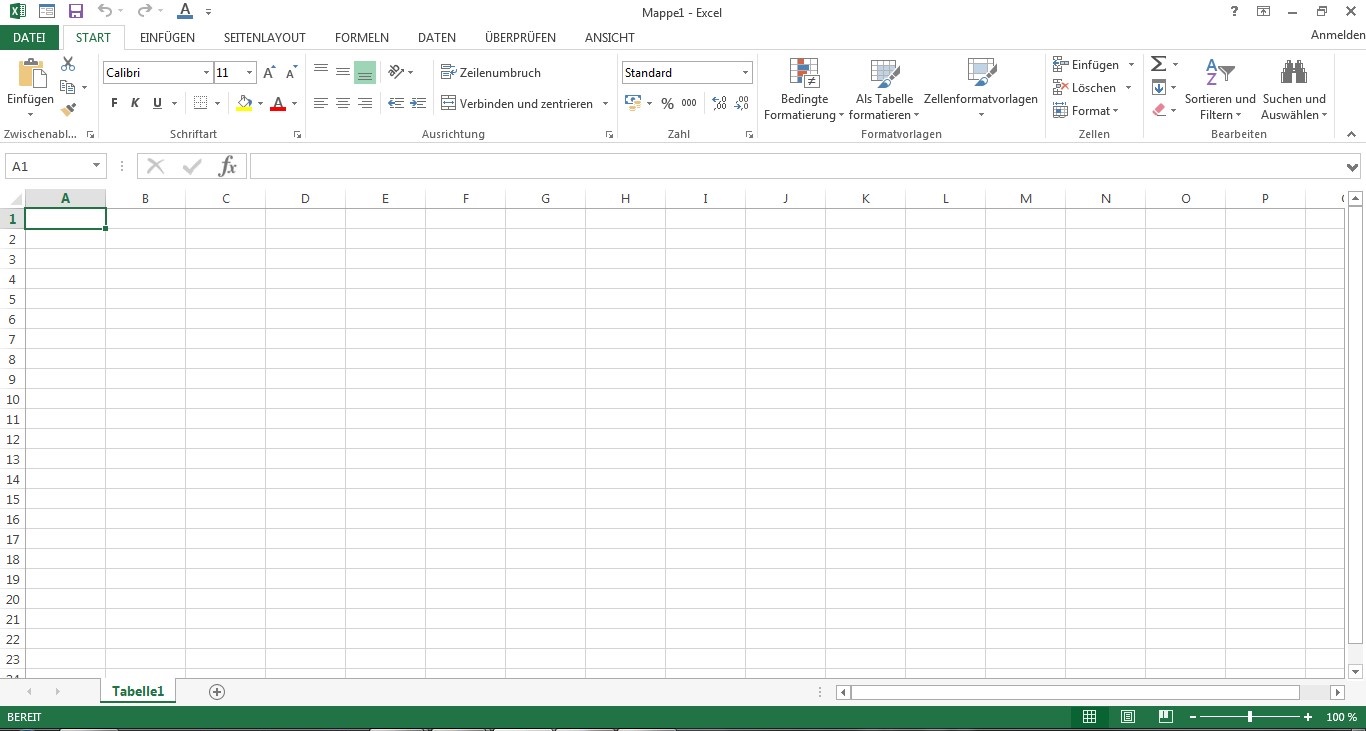The image size is (1366, 731).
Task: Click the add new sheet plus icon
Action: 217,692
